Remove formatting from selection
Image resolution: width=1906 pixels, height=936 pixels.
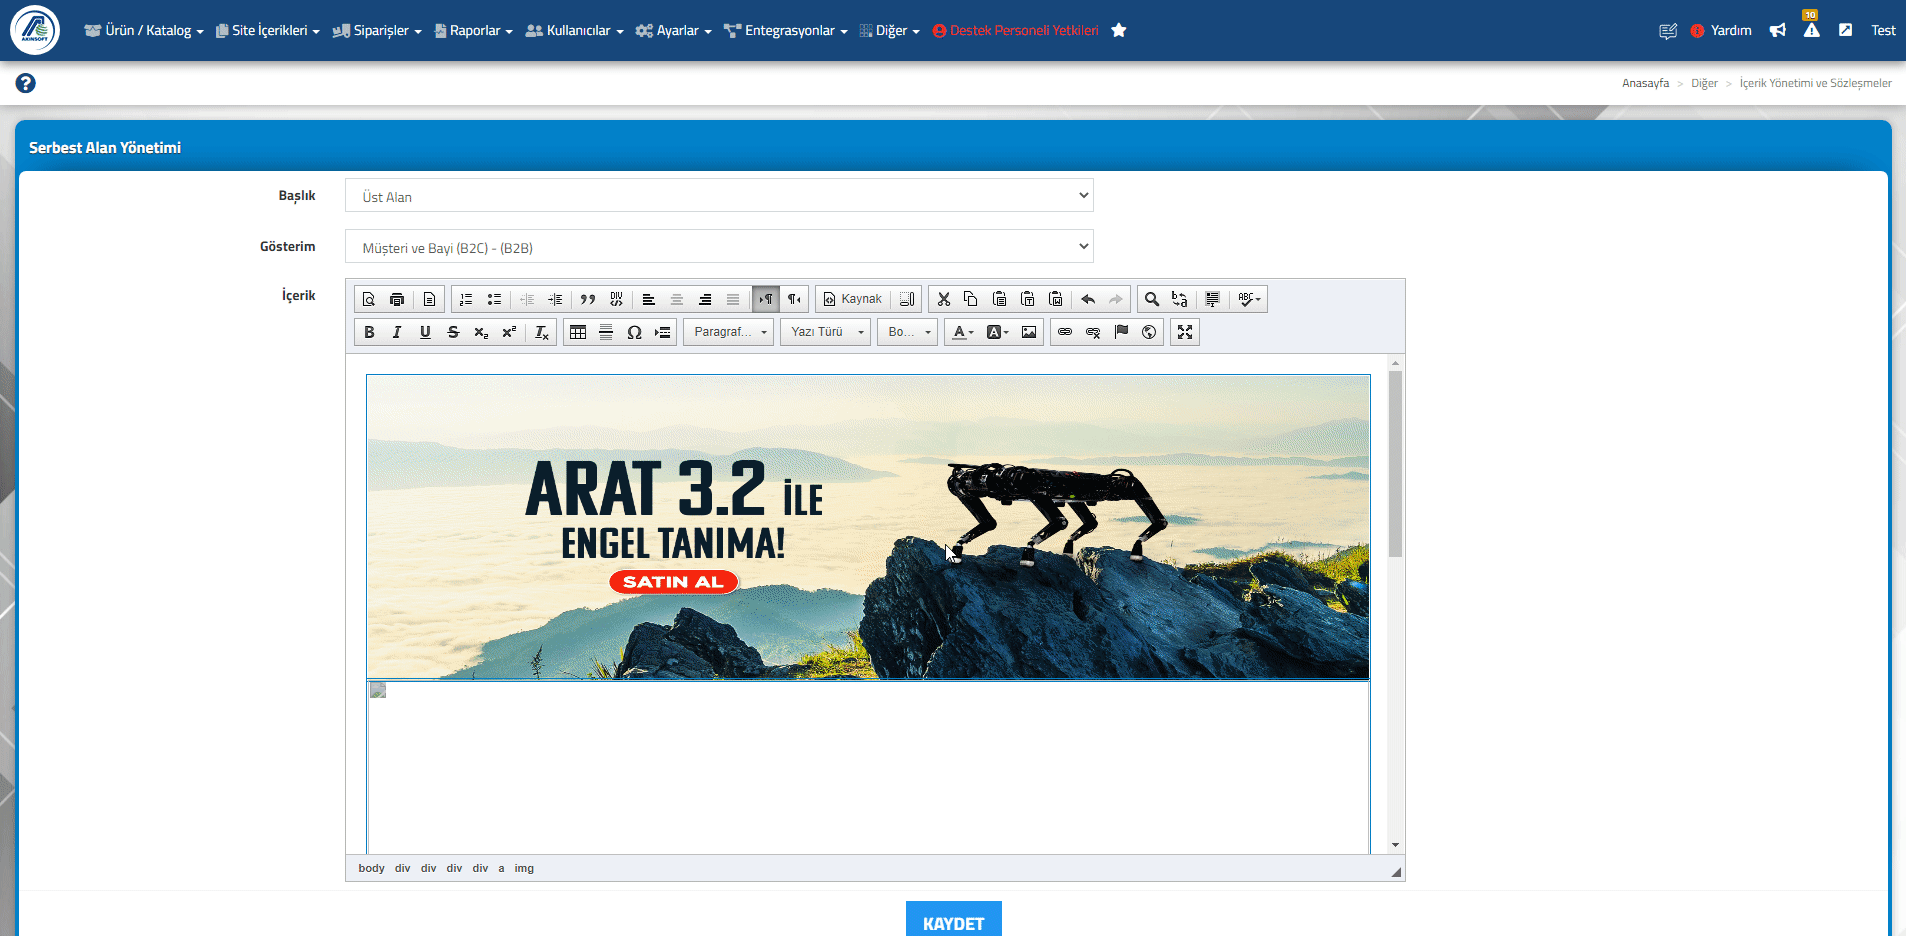tap(541, 332)
